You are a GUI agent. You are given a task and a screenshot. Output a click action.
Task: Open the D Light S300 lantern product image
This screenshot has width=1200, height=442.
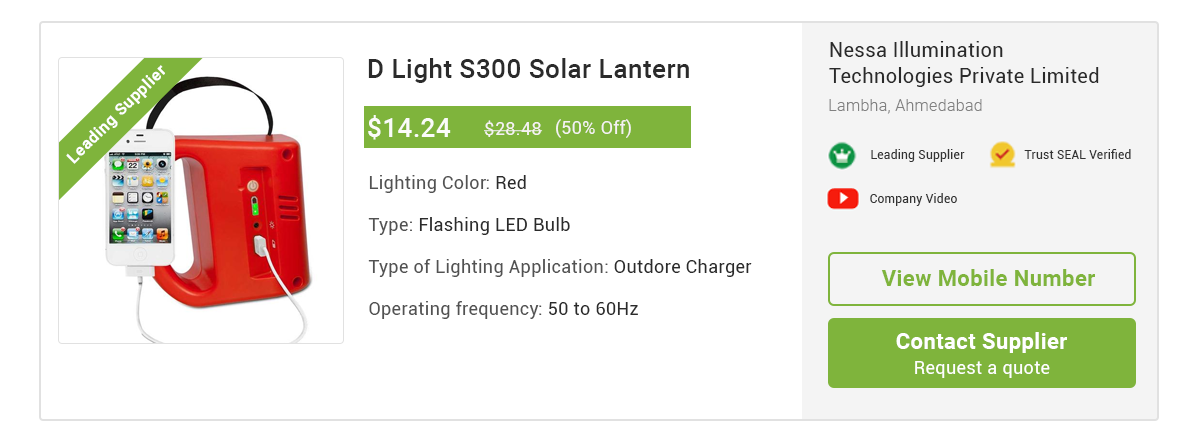pyautogui.click(x=201, y=201)
